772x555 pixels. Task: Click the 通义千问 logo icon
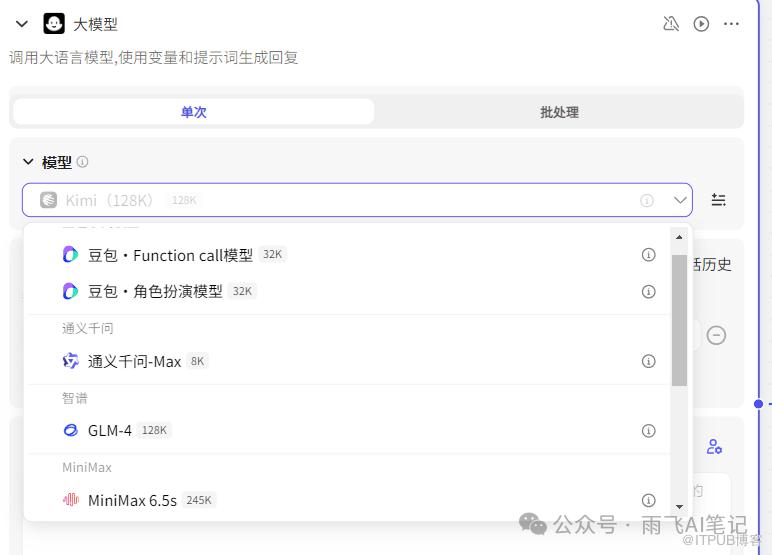click(x=70, y=361)
